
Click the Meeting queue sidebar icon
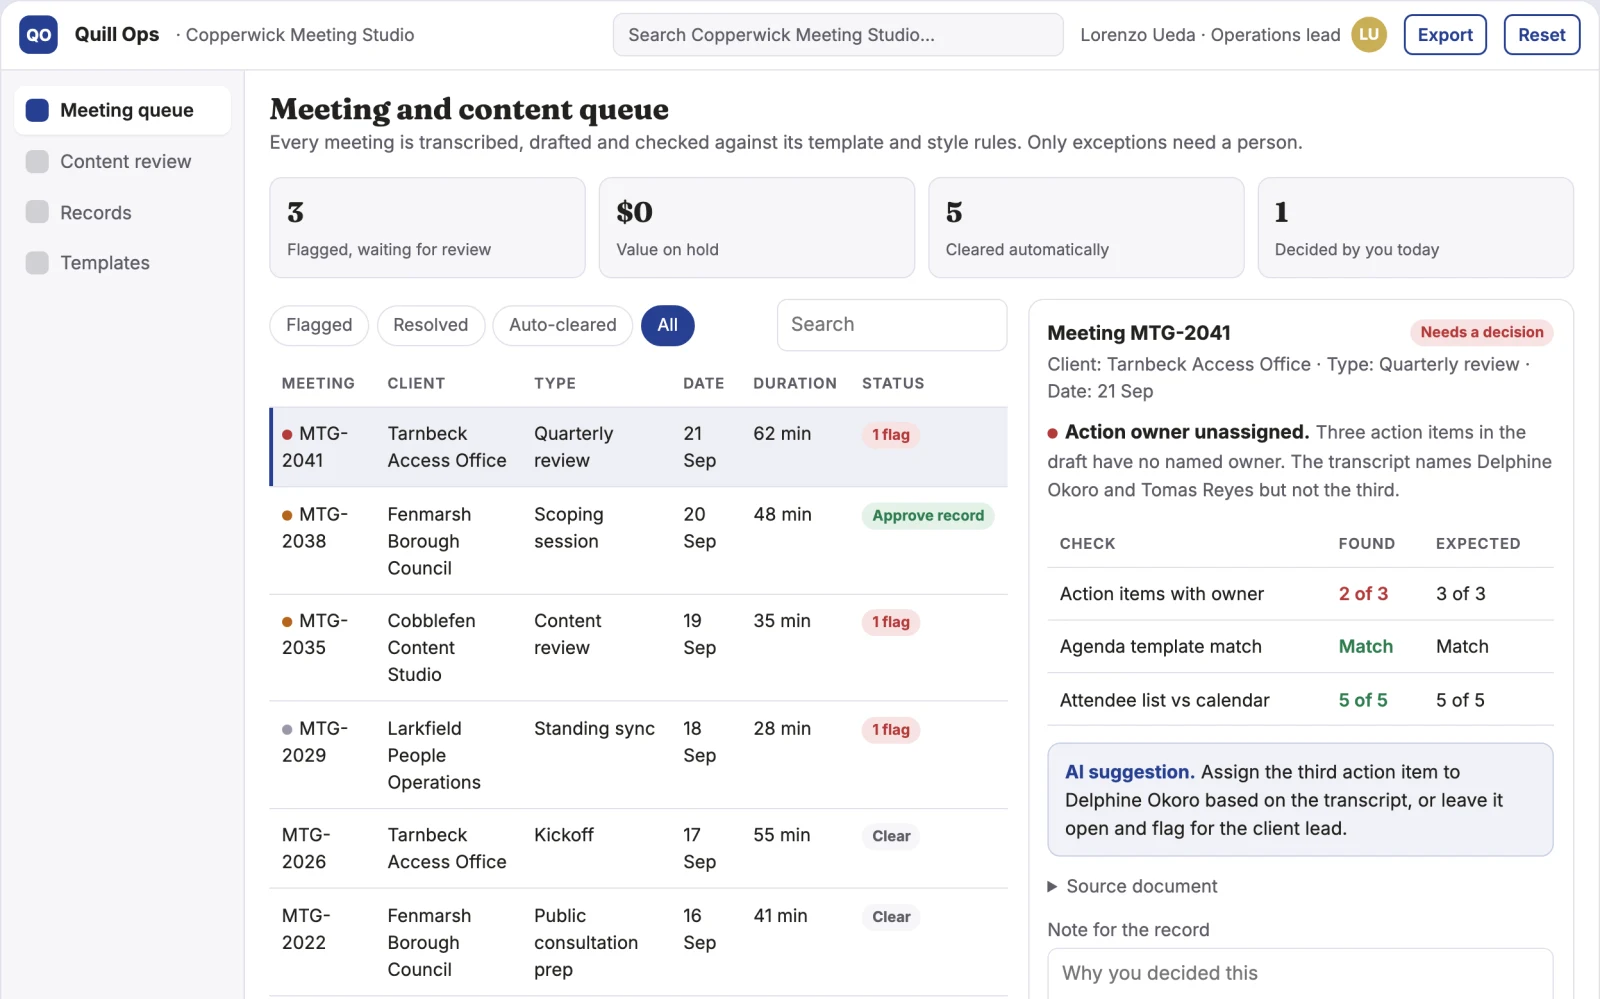(37, 110)
